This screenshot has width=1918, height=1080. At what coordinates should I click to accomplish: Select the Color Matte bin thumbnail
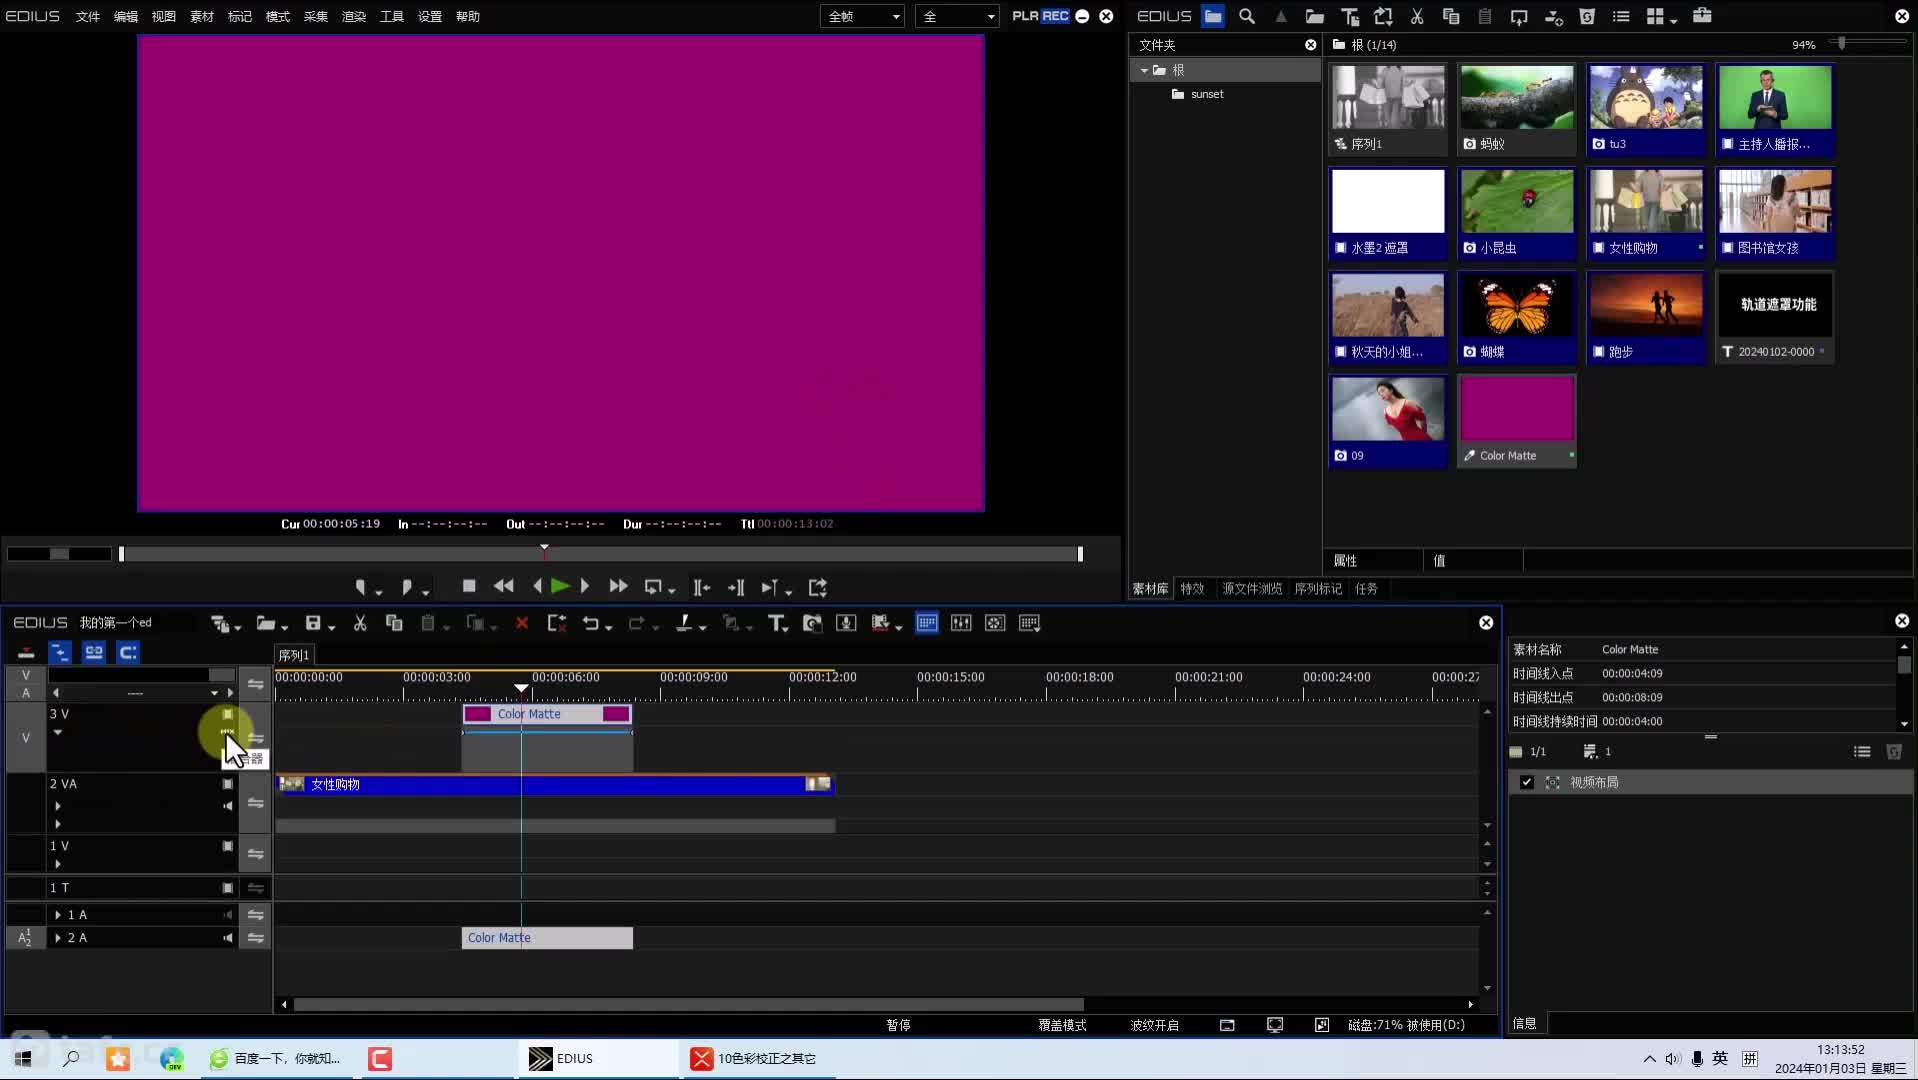click(1516, 420)
